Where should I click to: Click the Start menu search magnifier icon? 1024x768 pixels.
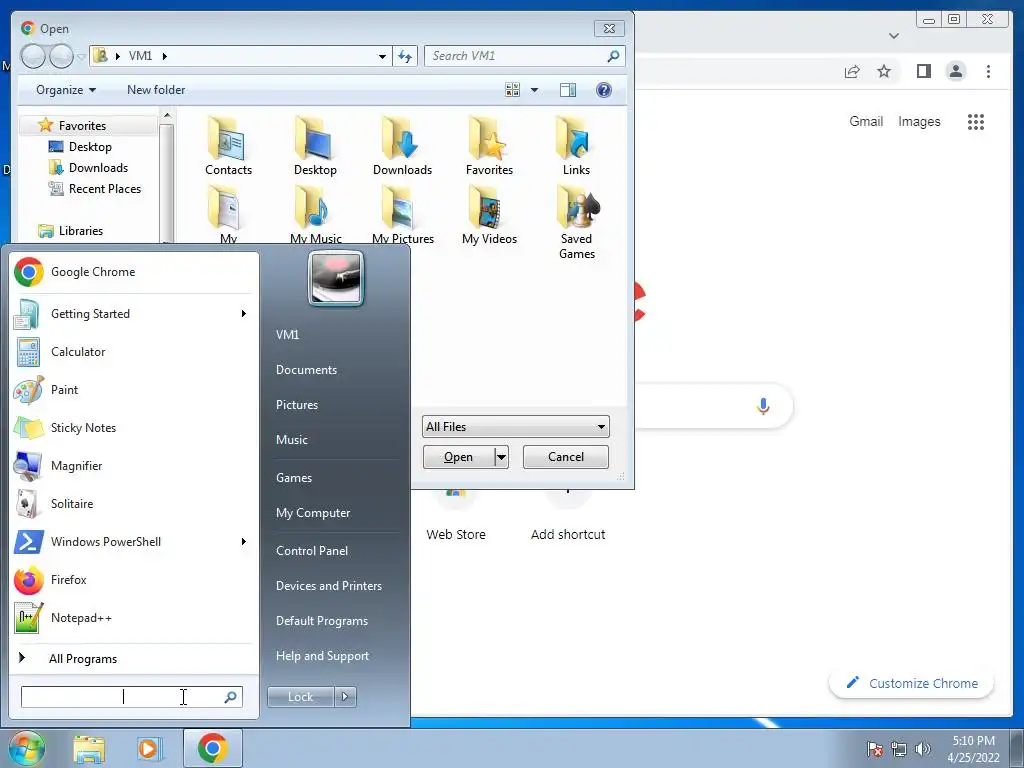(231, 697)
